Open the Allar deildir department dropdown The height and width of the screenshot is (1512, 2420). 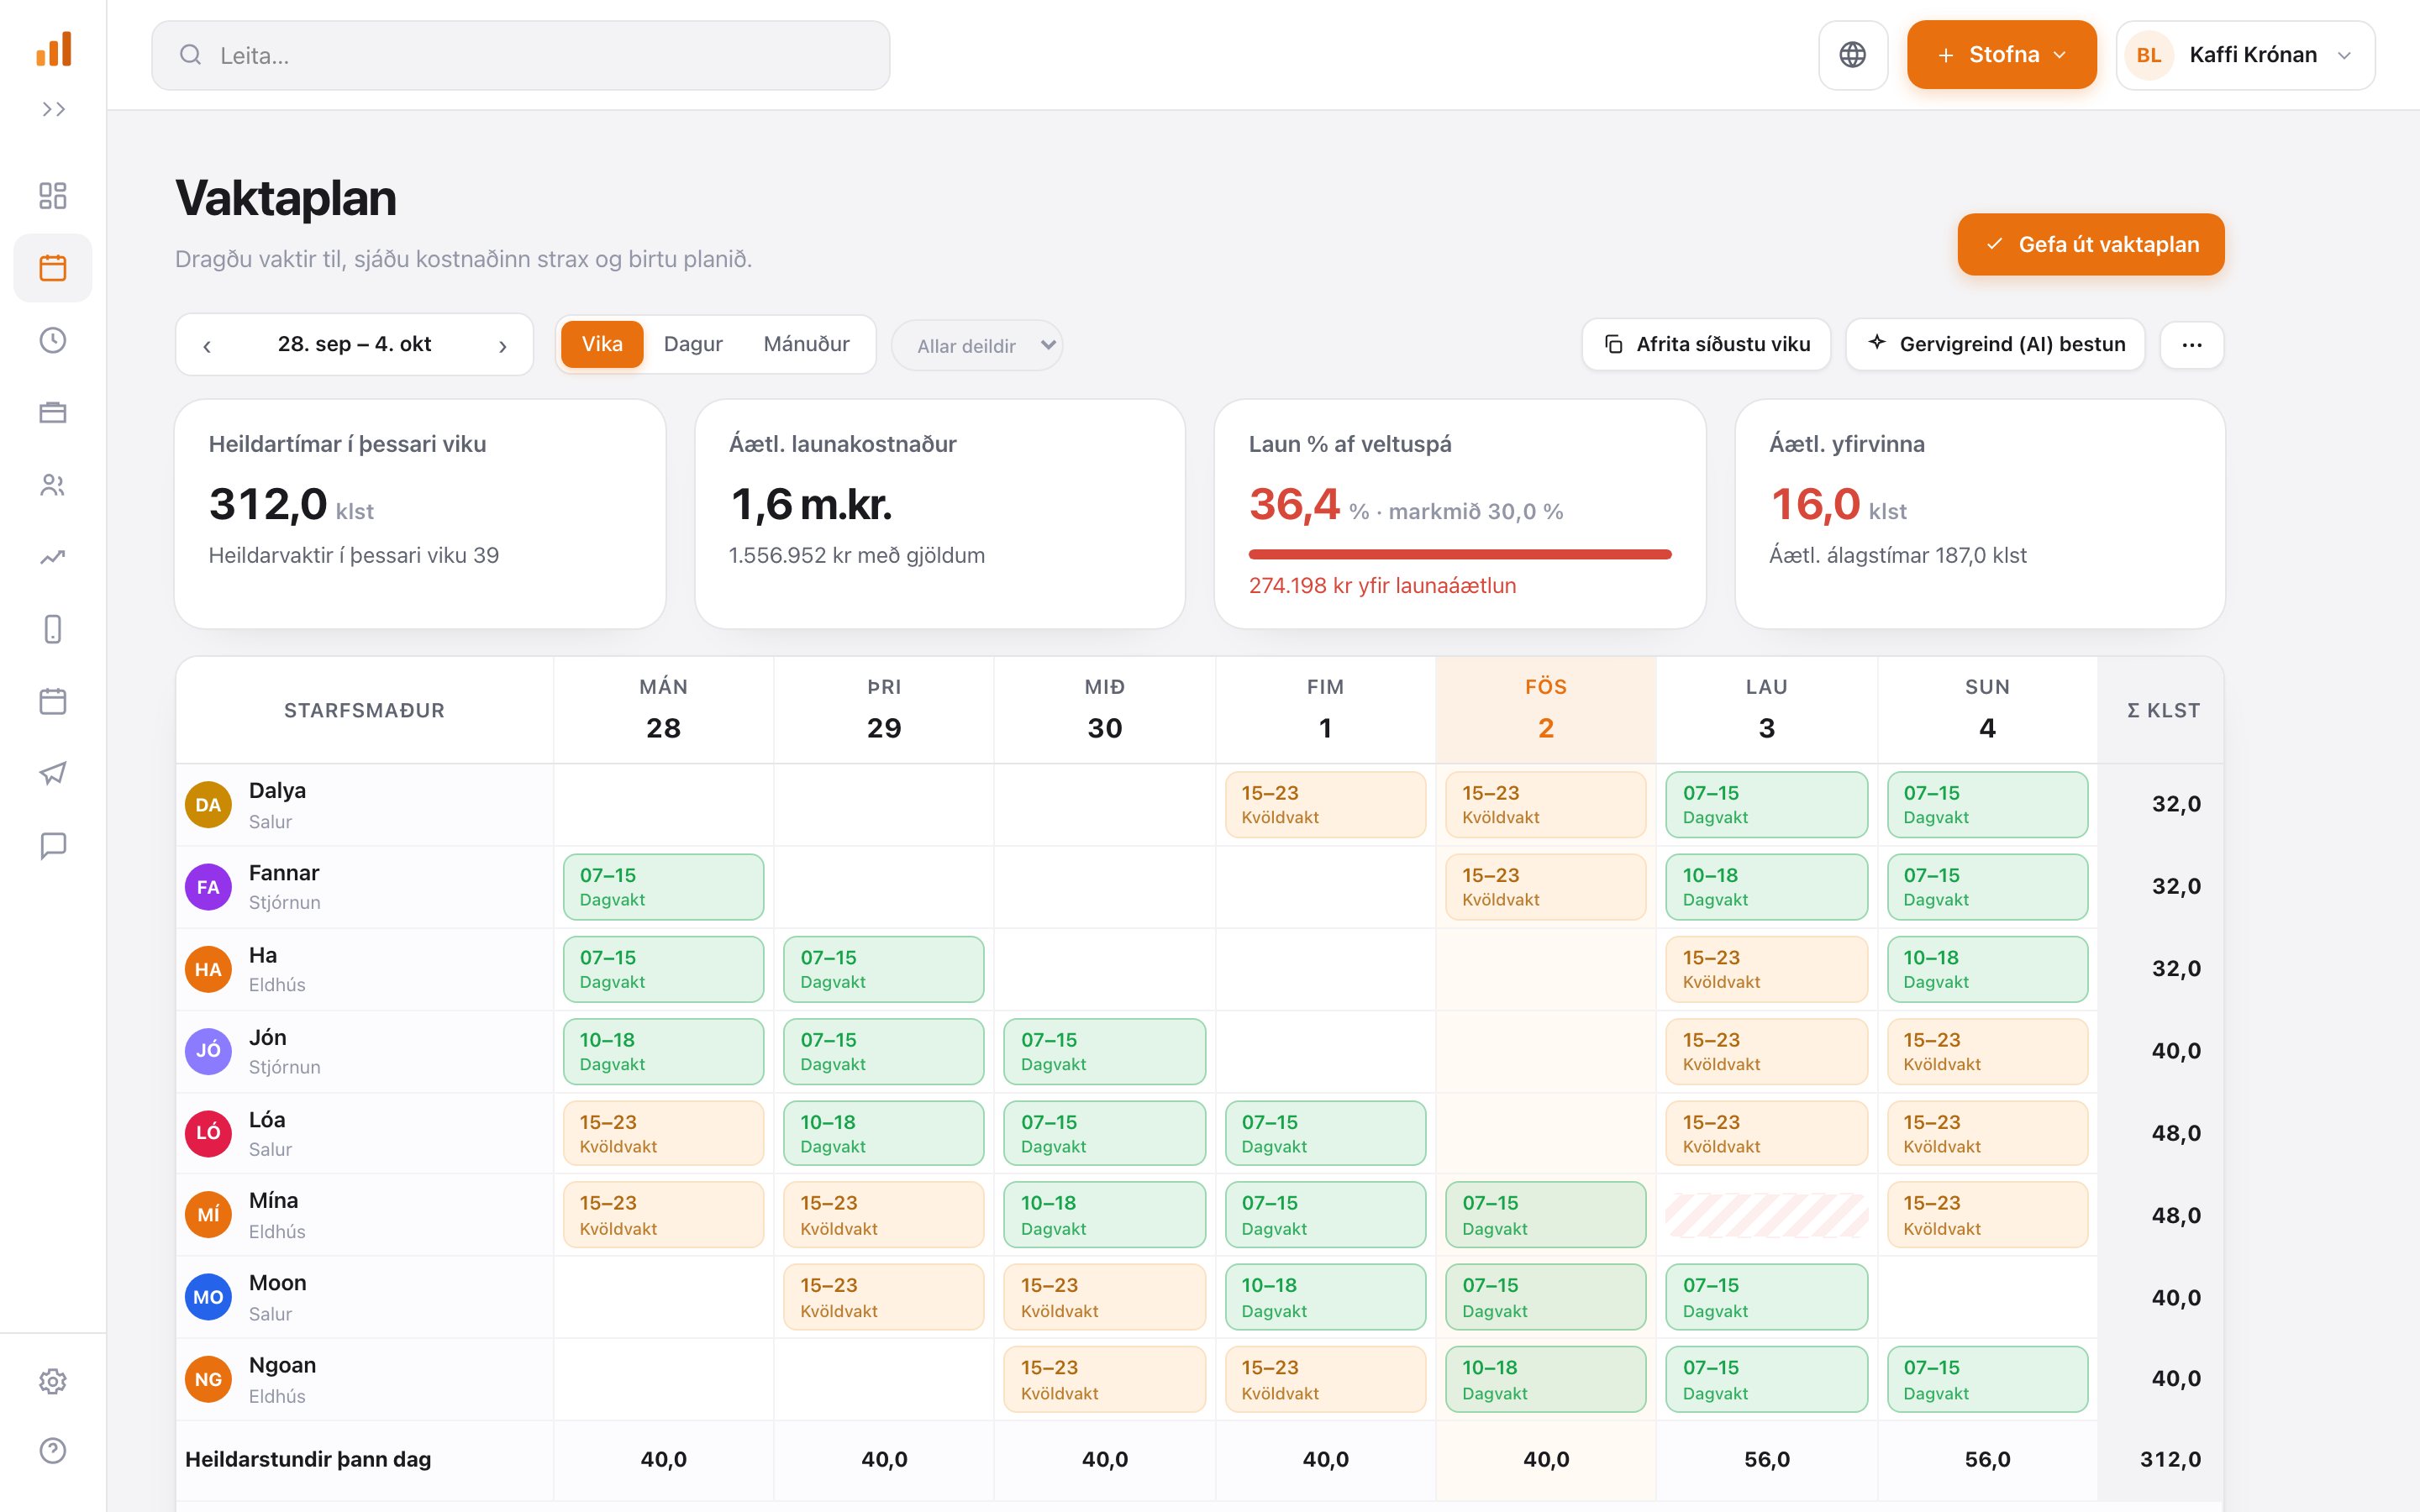click(977, 345)
